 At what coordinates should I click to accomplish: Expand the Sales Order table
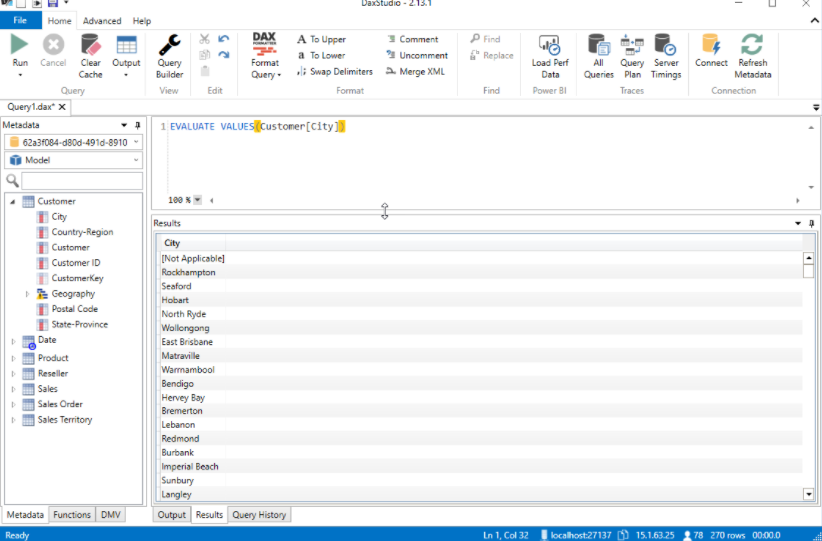click(14, 405)
